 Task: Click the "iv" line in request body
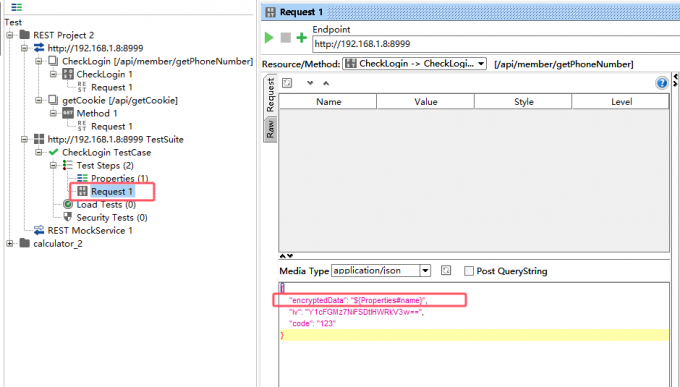[356, 312]
